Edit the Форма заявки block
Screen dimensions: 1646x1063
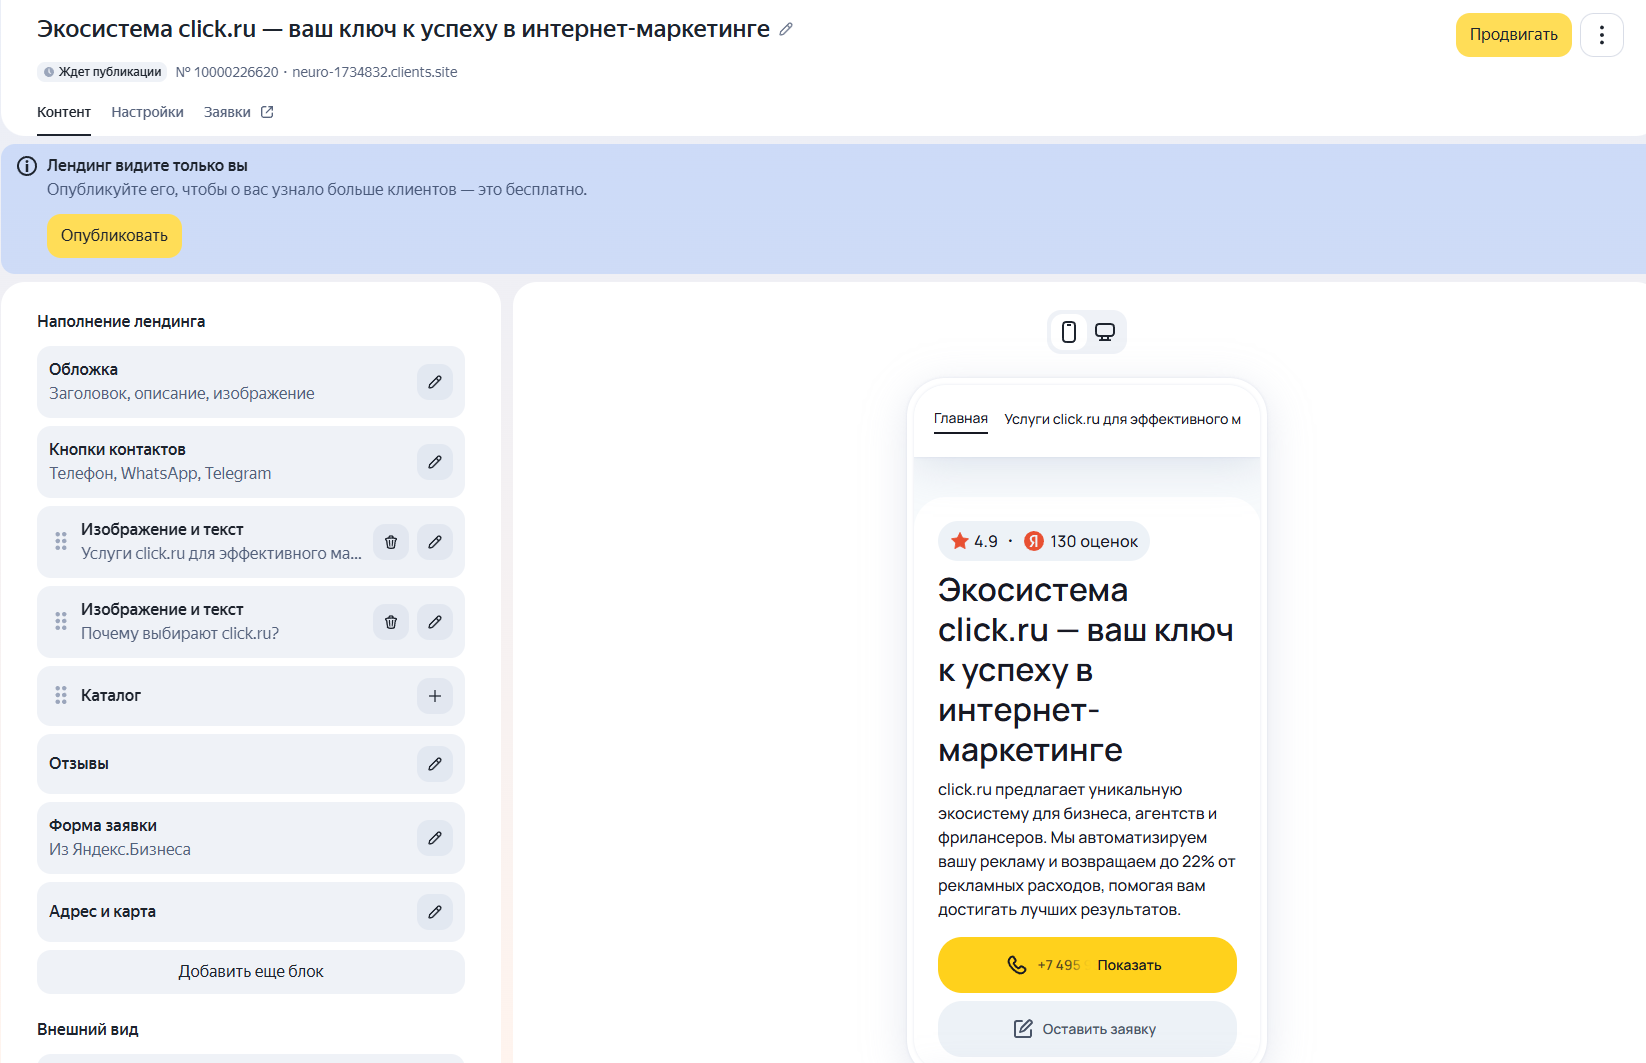[435, 838]
